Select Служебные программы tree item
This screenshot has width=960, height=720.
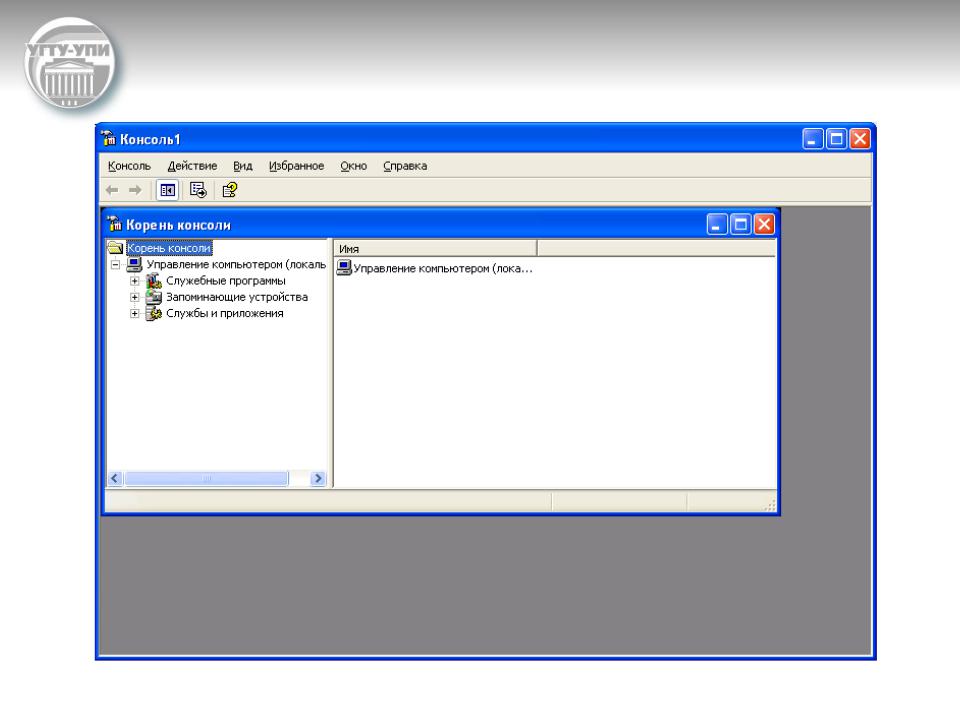(226, 281)
